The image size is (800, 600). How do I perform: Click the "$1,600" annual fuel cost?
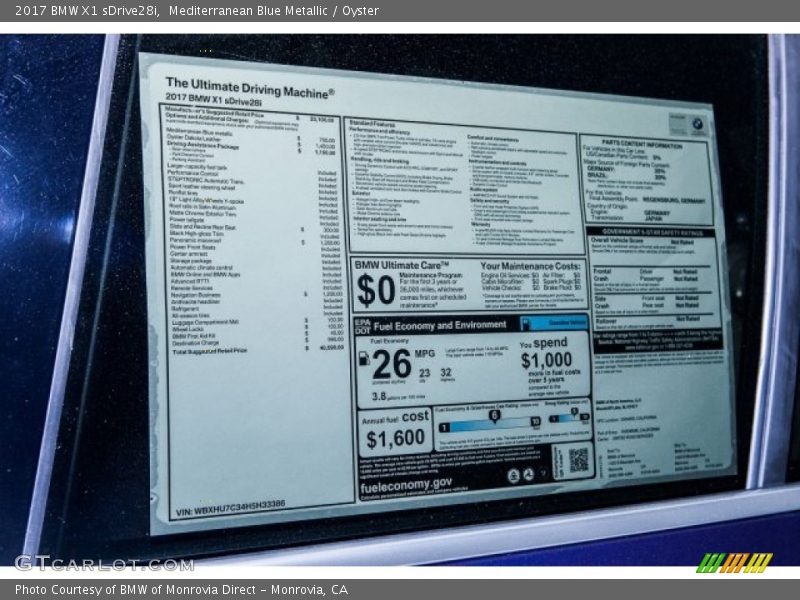[x=395, y=439]
